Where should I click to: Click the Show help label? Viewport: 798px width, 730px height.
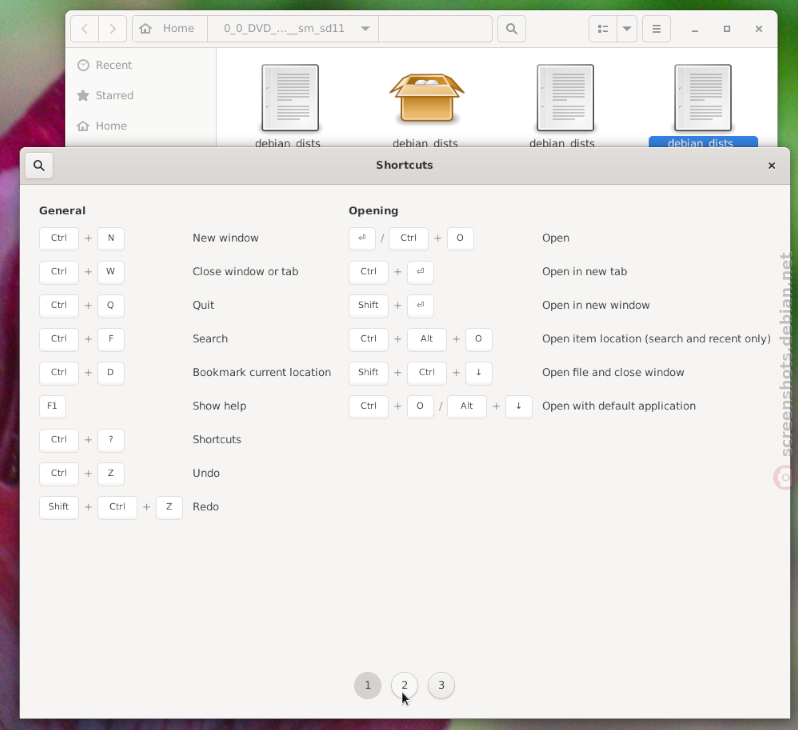pyautogui.click(x=219, y=406)
